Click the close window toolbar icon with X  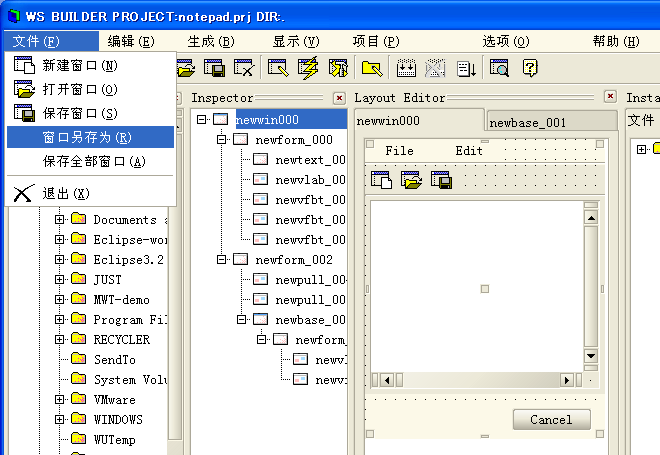point(244,68)
